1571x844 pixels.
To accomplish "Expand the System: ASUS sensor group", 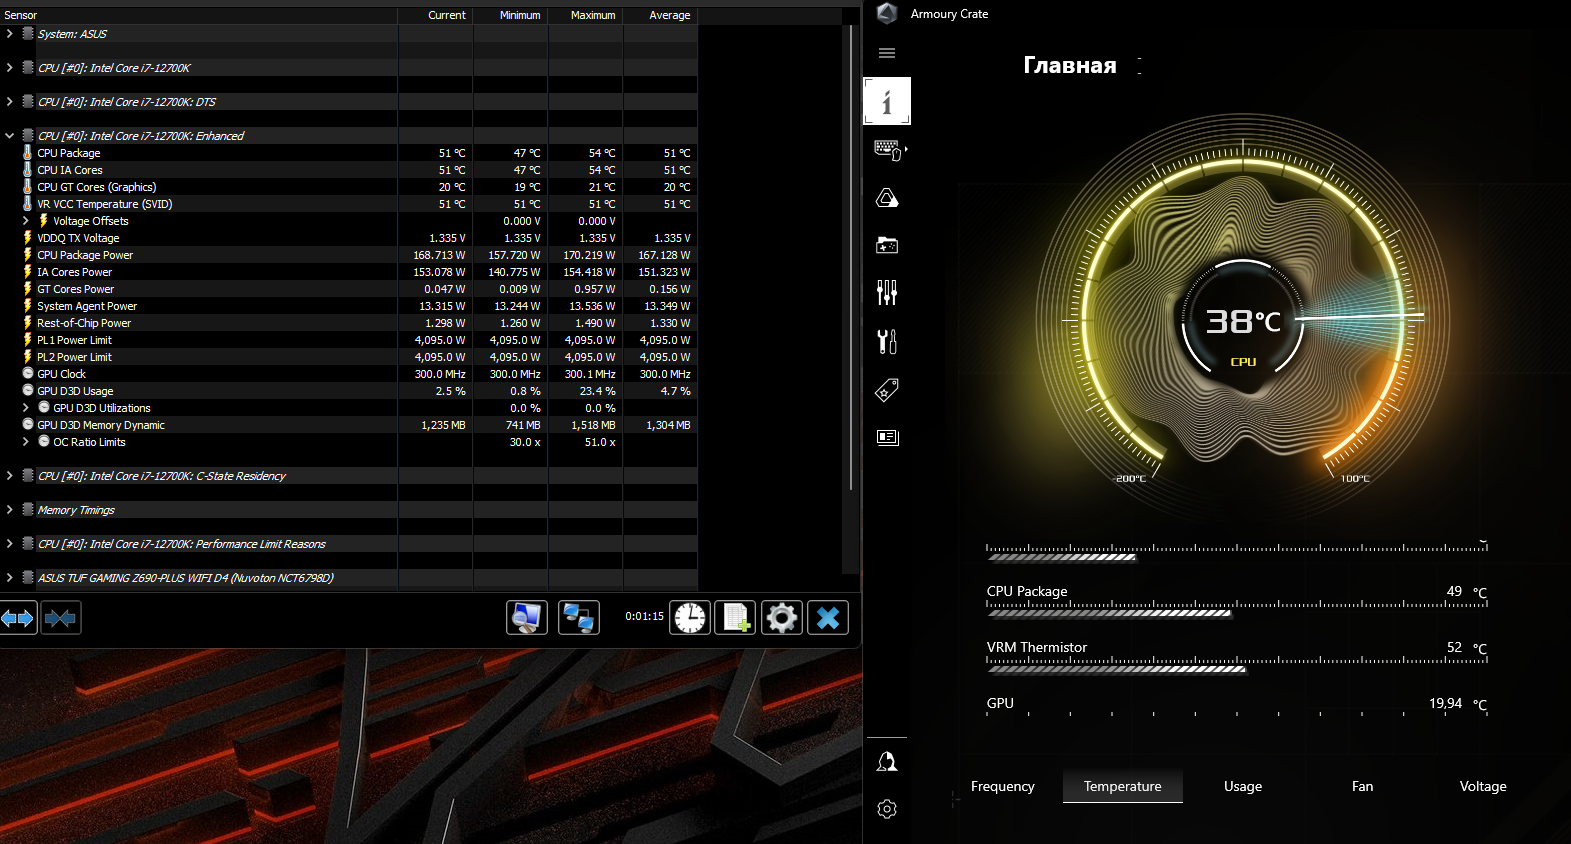I will (10, 34).
